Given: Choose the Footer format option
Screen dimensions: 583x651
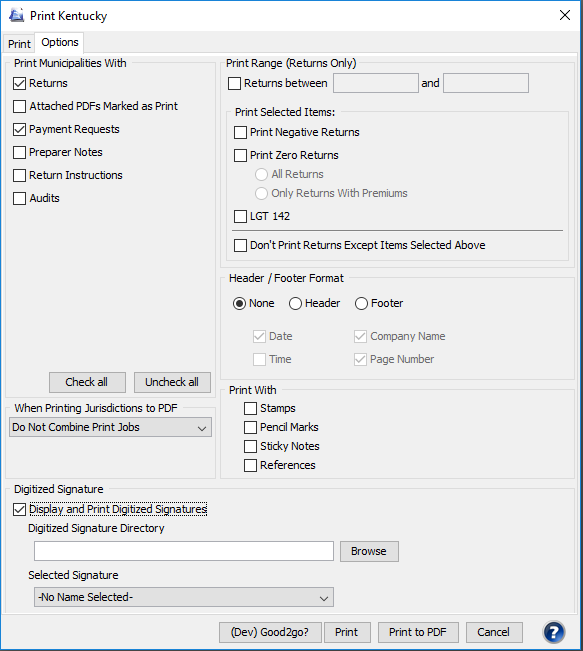Looking at the screenshot, I should coord(361,303).
